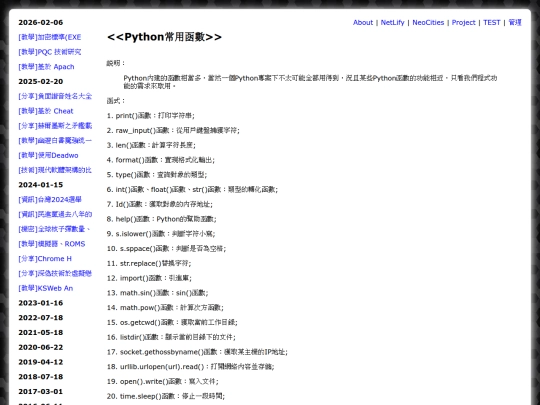
Task: Open the [技術] article in the sidebar
Action: 55,170
